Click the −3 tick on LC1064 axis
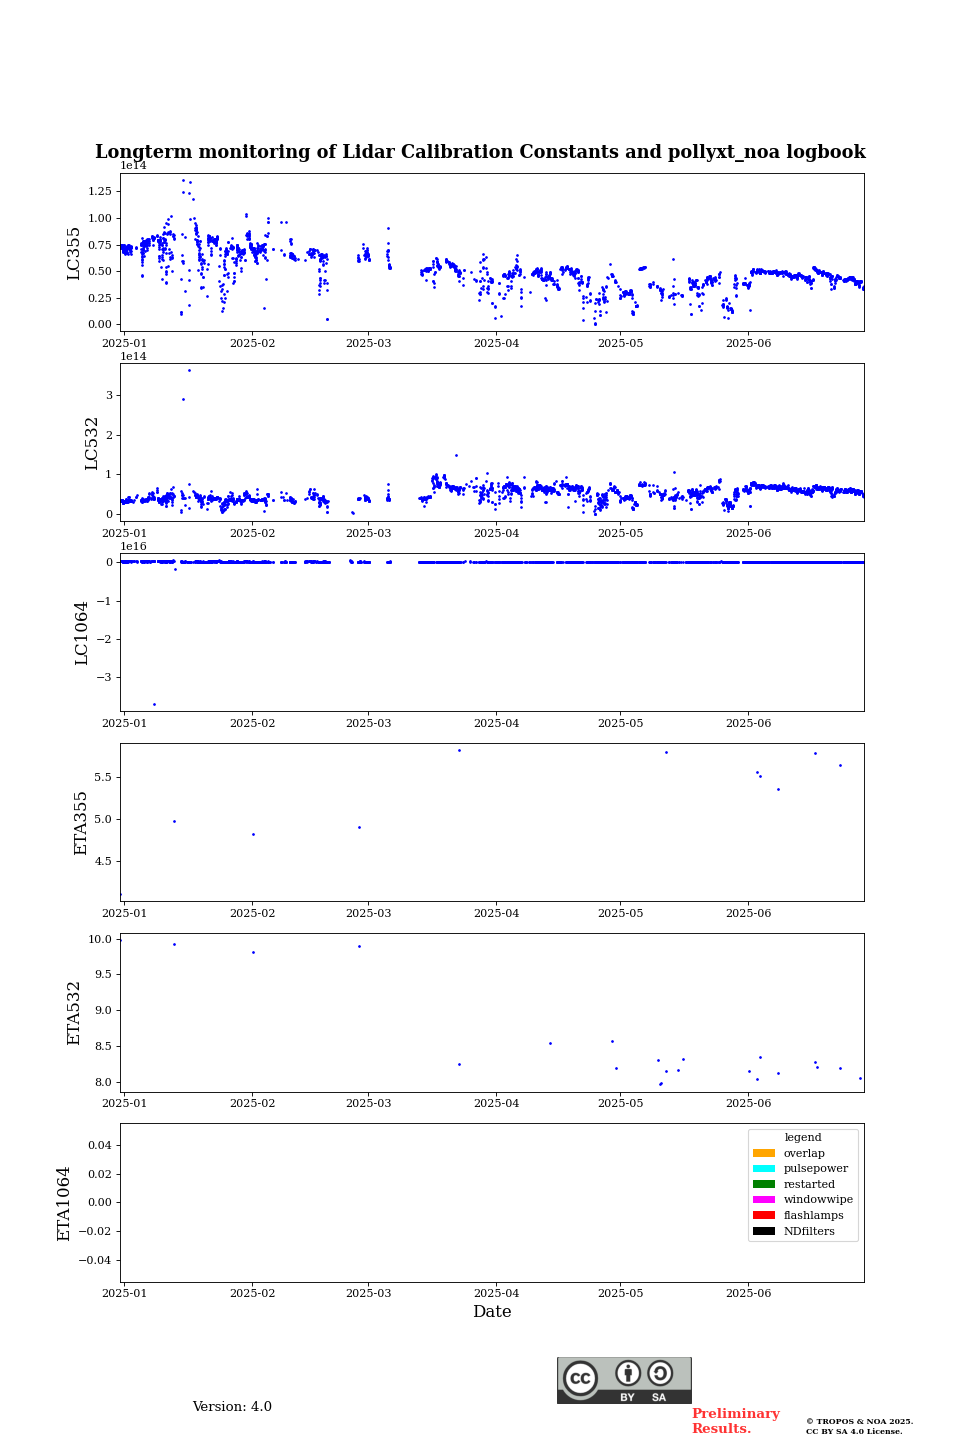 pos(105,677)
